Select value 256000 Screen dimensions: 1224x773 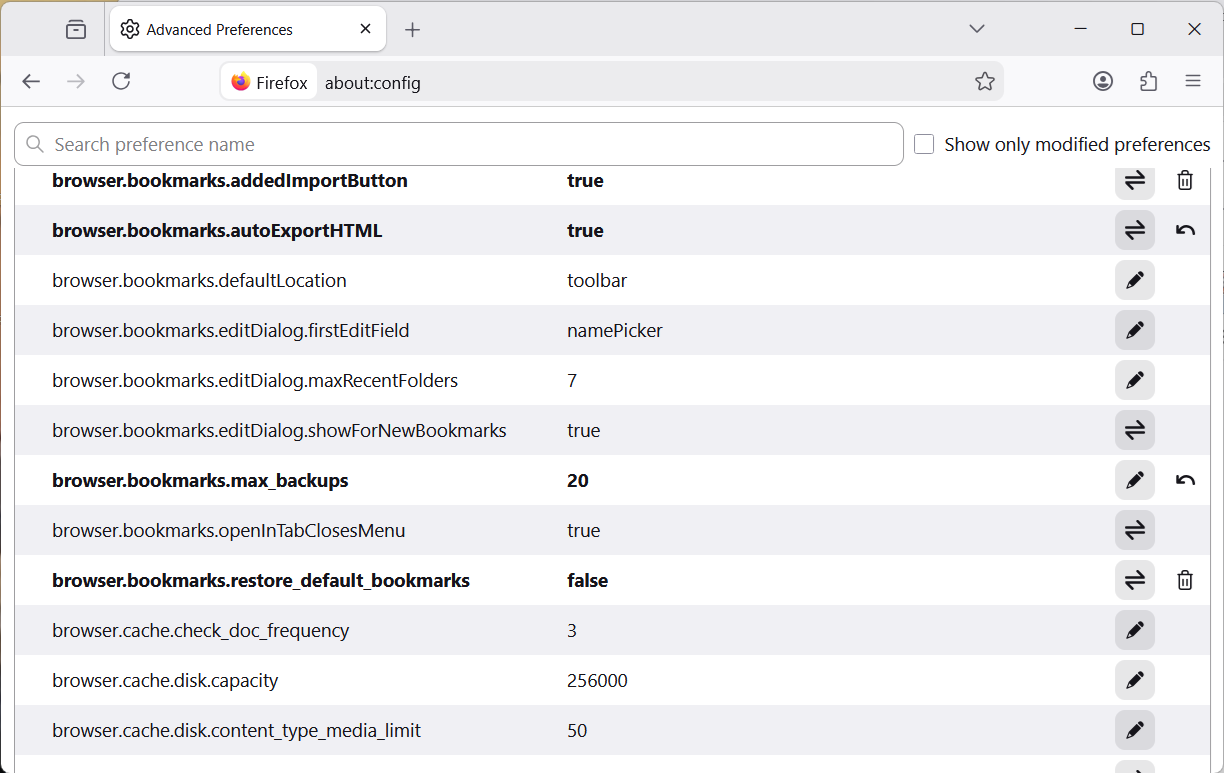pyautogui.click(x=597, y=681)
